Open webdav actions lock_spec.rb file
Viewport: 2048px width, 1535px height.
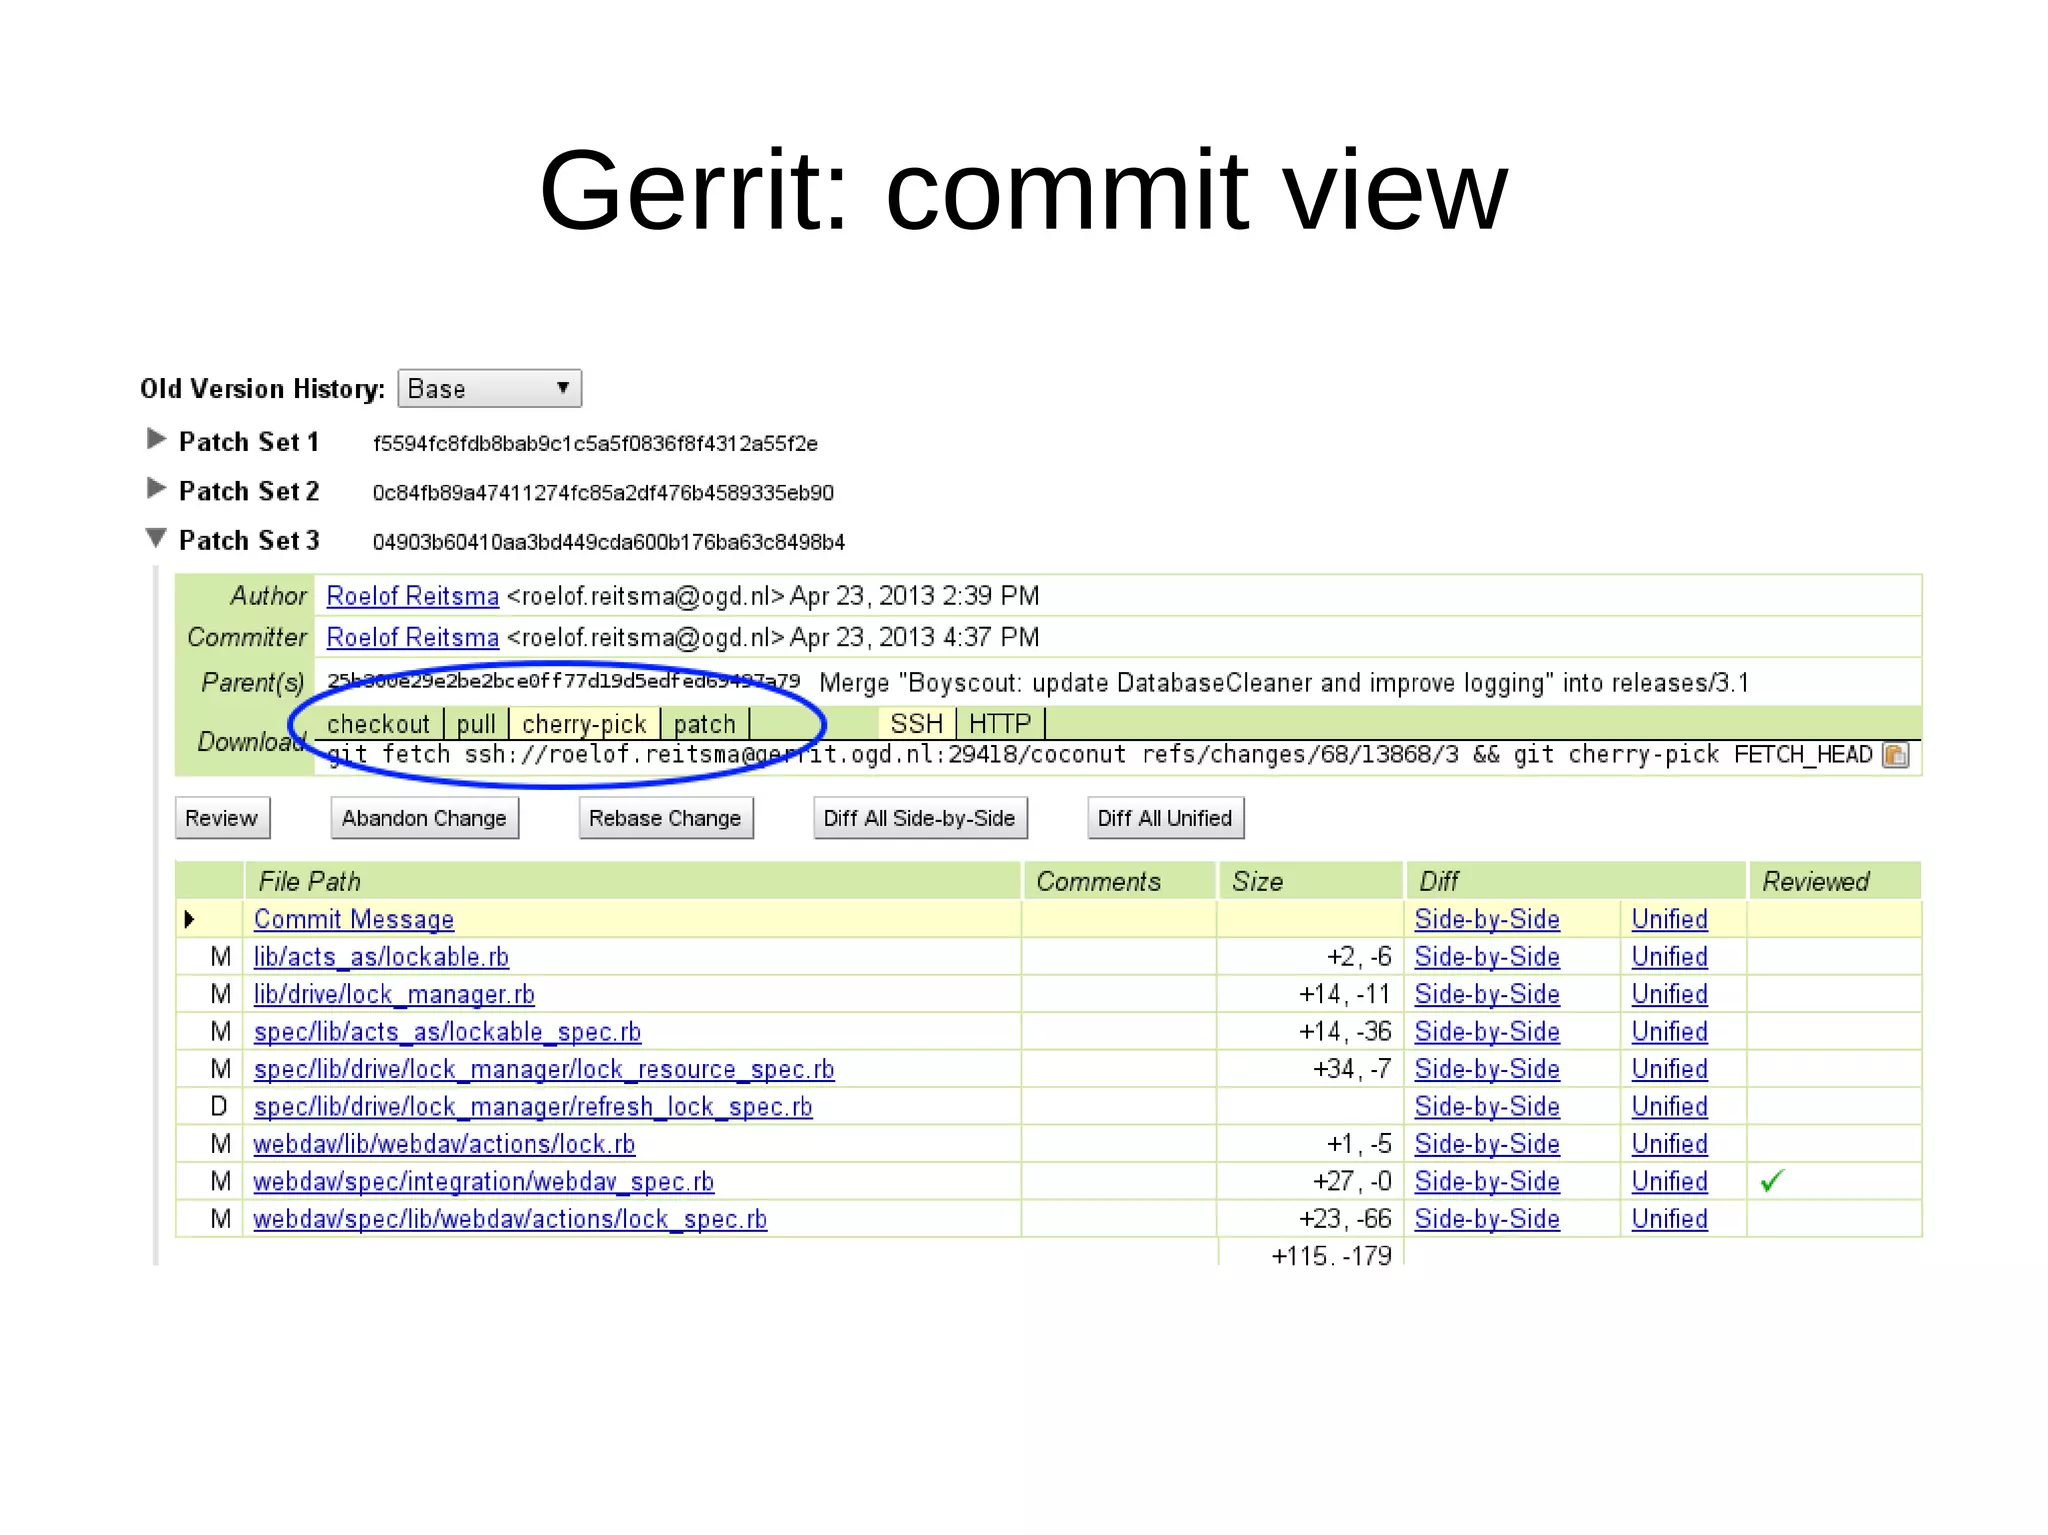click(510, 1219)
